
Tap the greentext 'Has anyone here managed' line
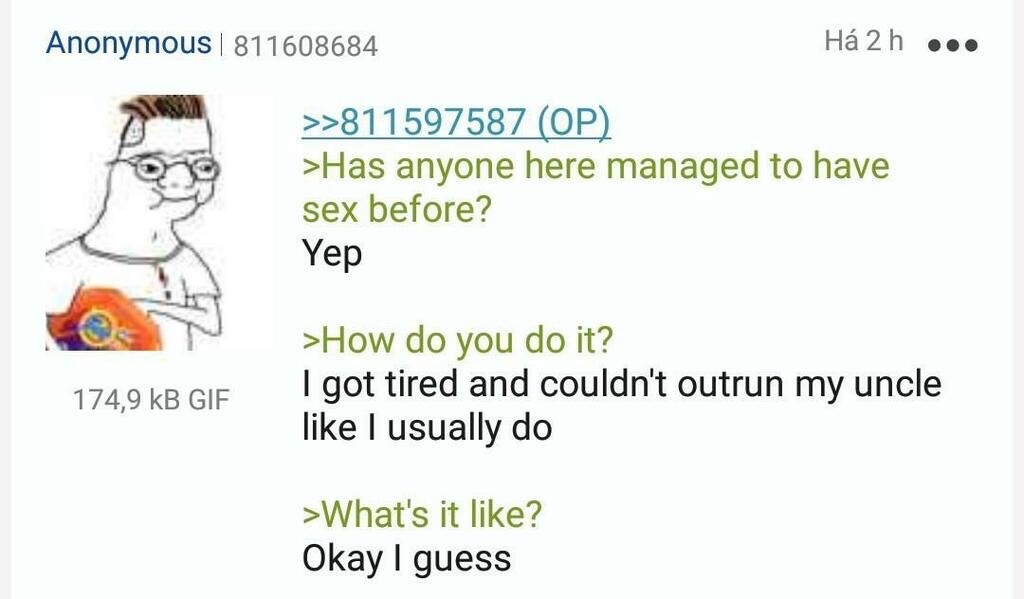596,167
